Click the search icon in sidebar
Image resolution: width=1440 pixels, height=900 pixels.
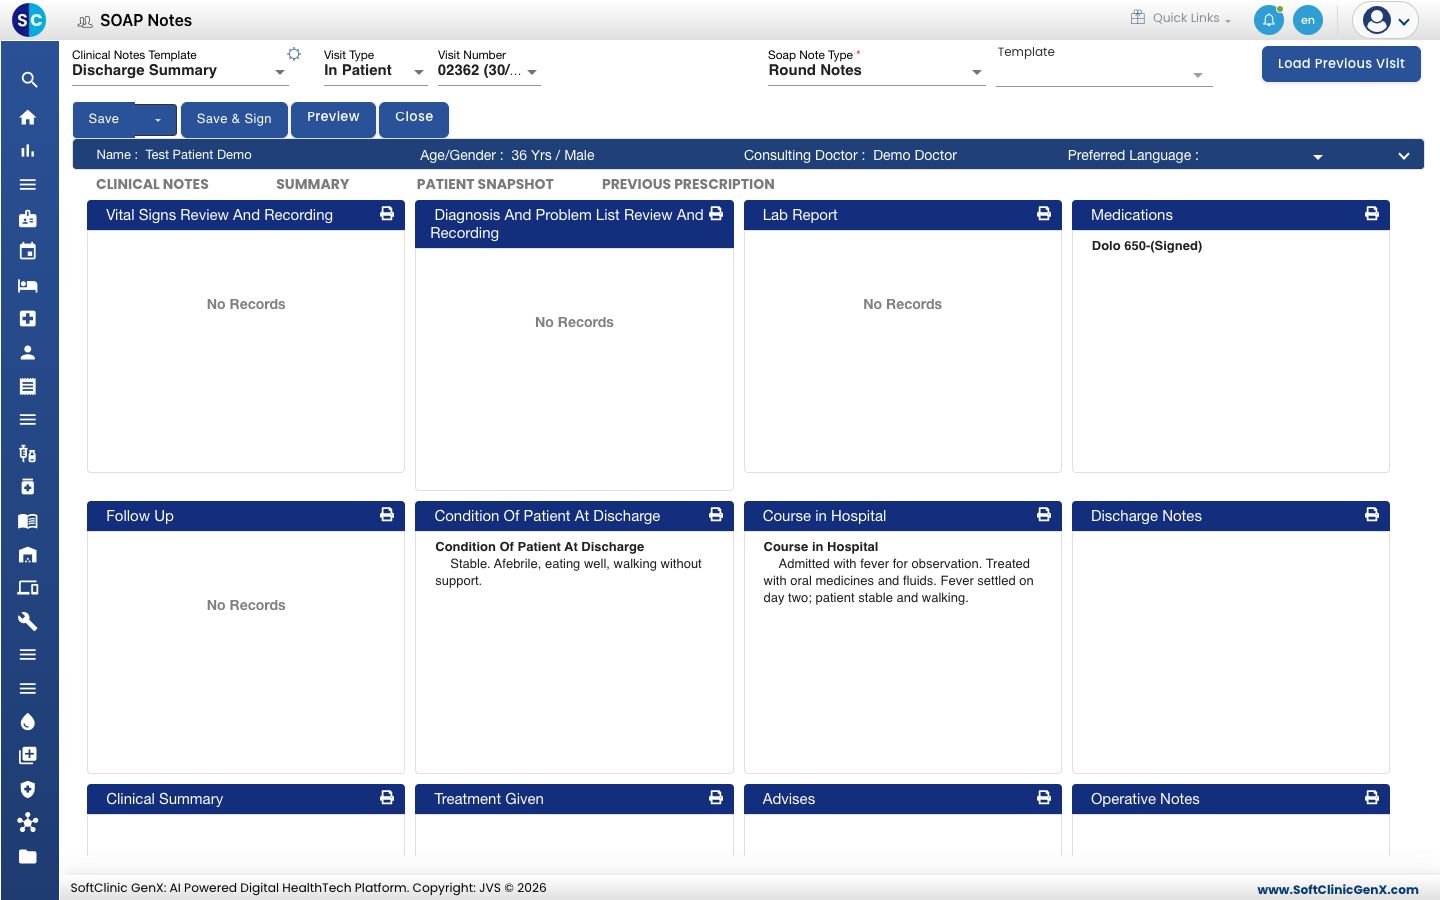[x=29, y=80]
